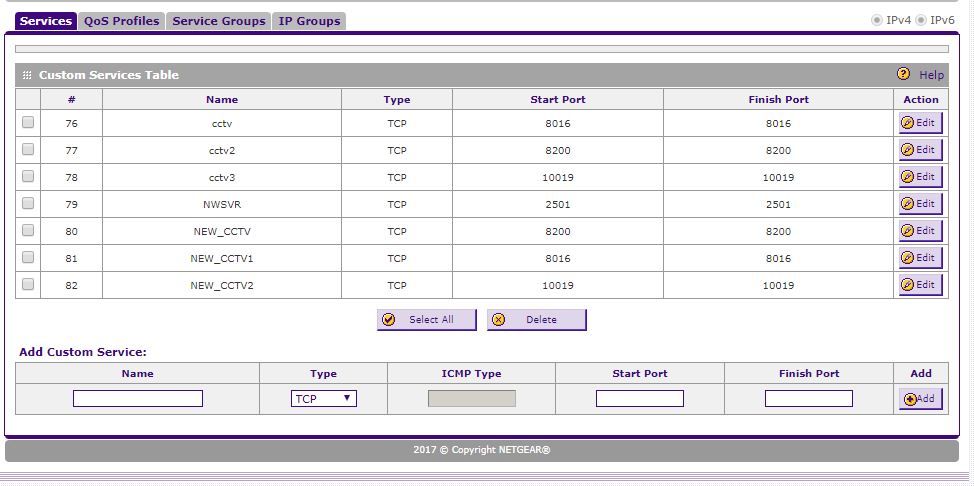
Task: Choose the IPv4 radio option
Action: coord(877,20)
